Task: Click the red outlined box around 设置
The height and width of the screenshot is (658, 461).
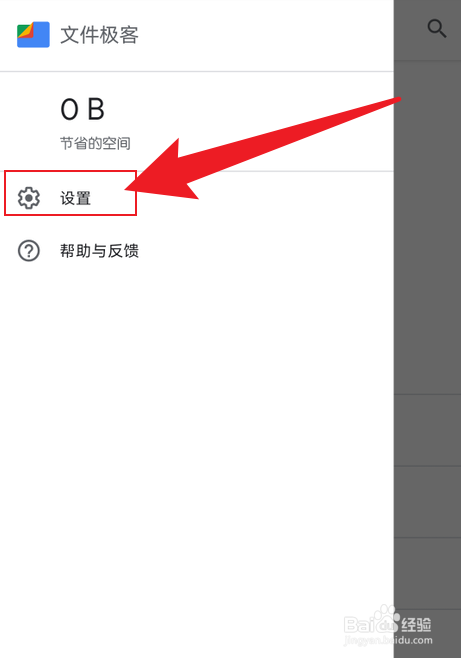Action: 70,193
